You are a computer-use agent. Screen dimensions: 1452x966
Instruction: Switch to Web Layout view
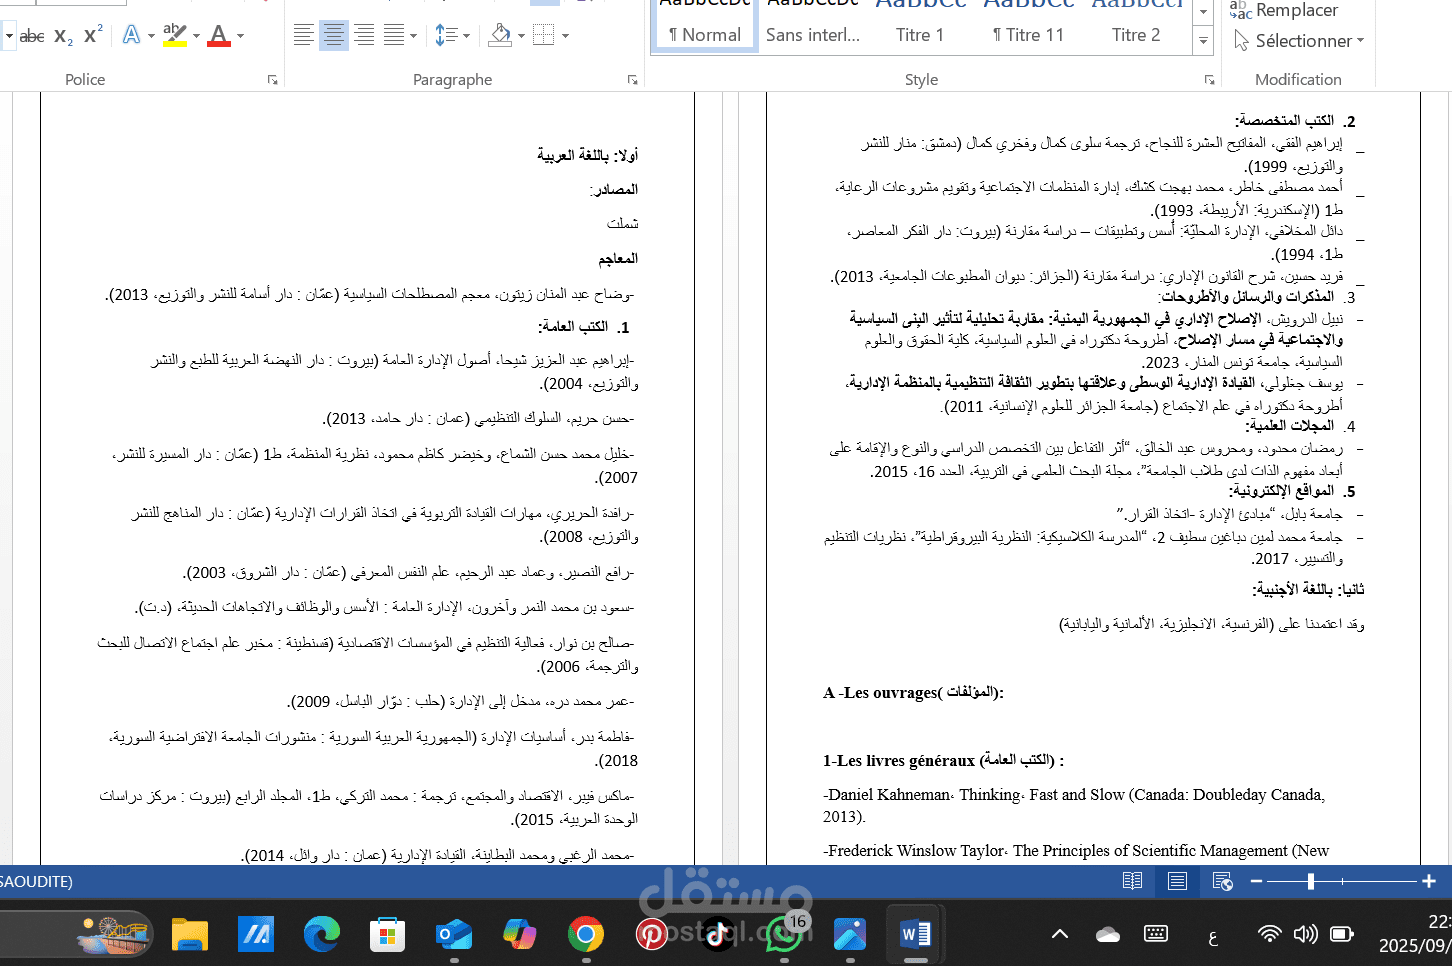1222,881
